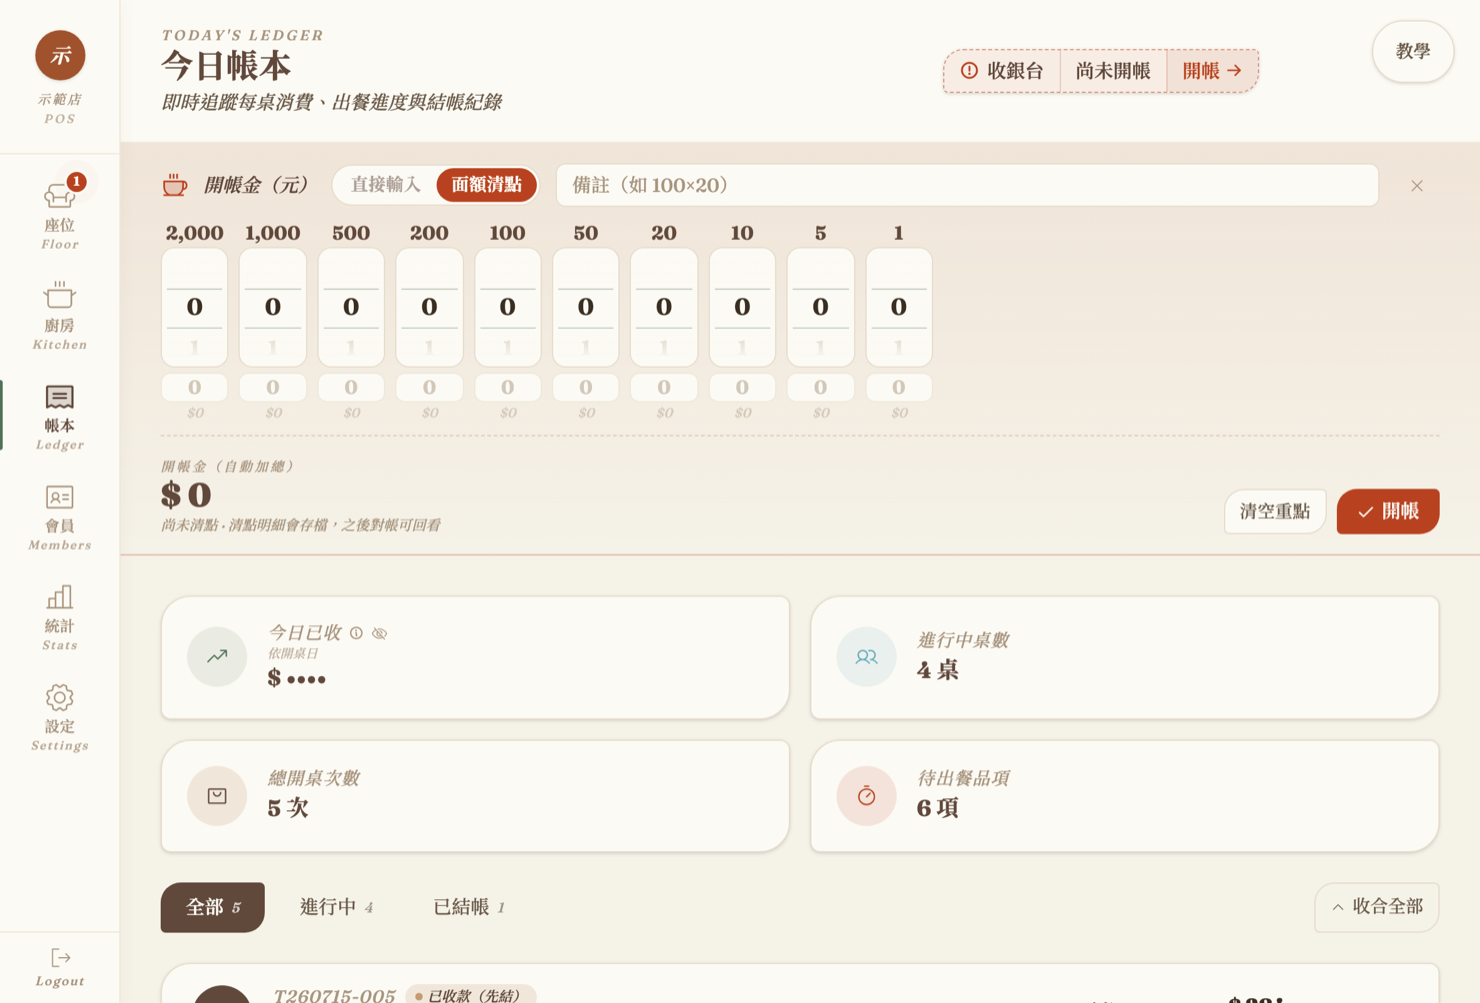Click the 2,000 denomination count wheel
The image size is (1480, 1003).
pyautogui.click(x=195, y=307)
